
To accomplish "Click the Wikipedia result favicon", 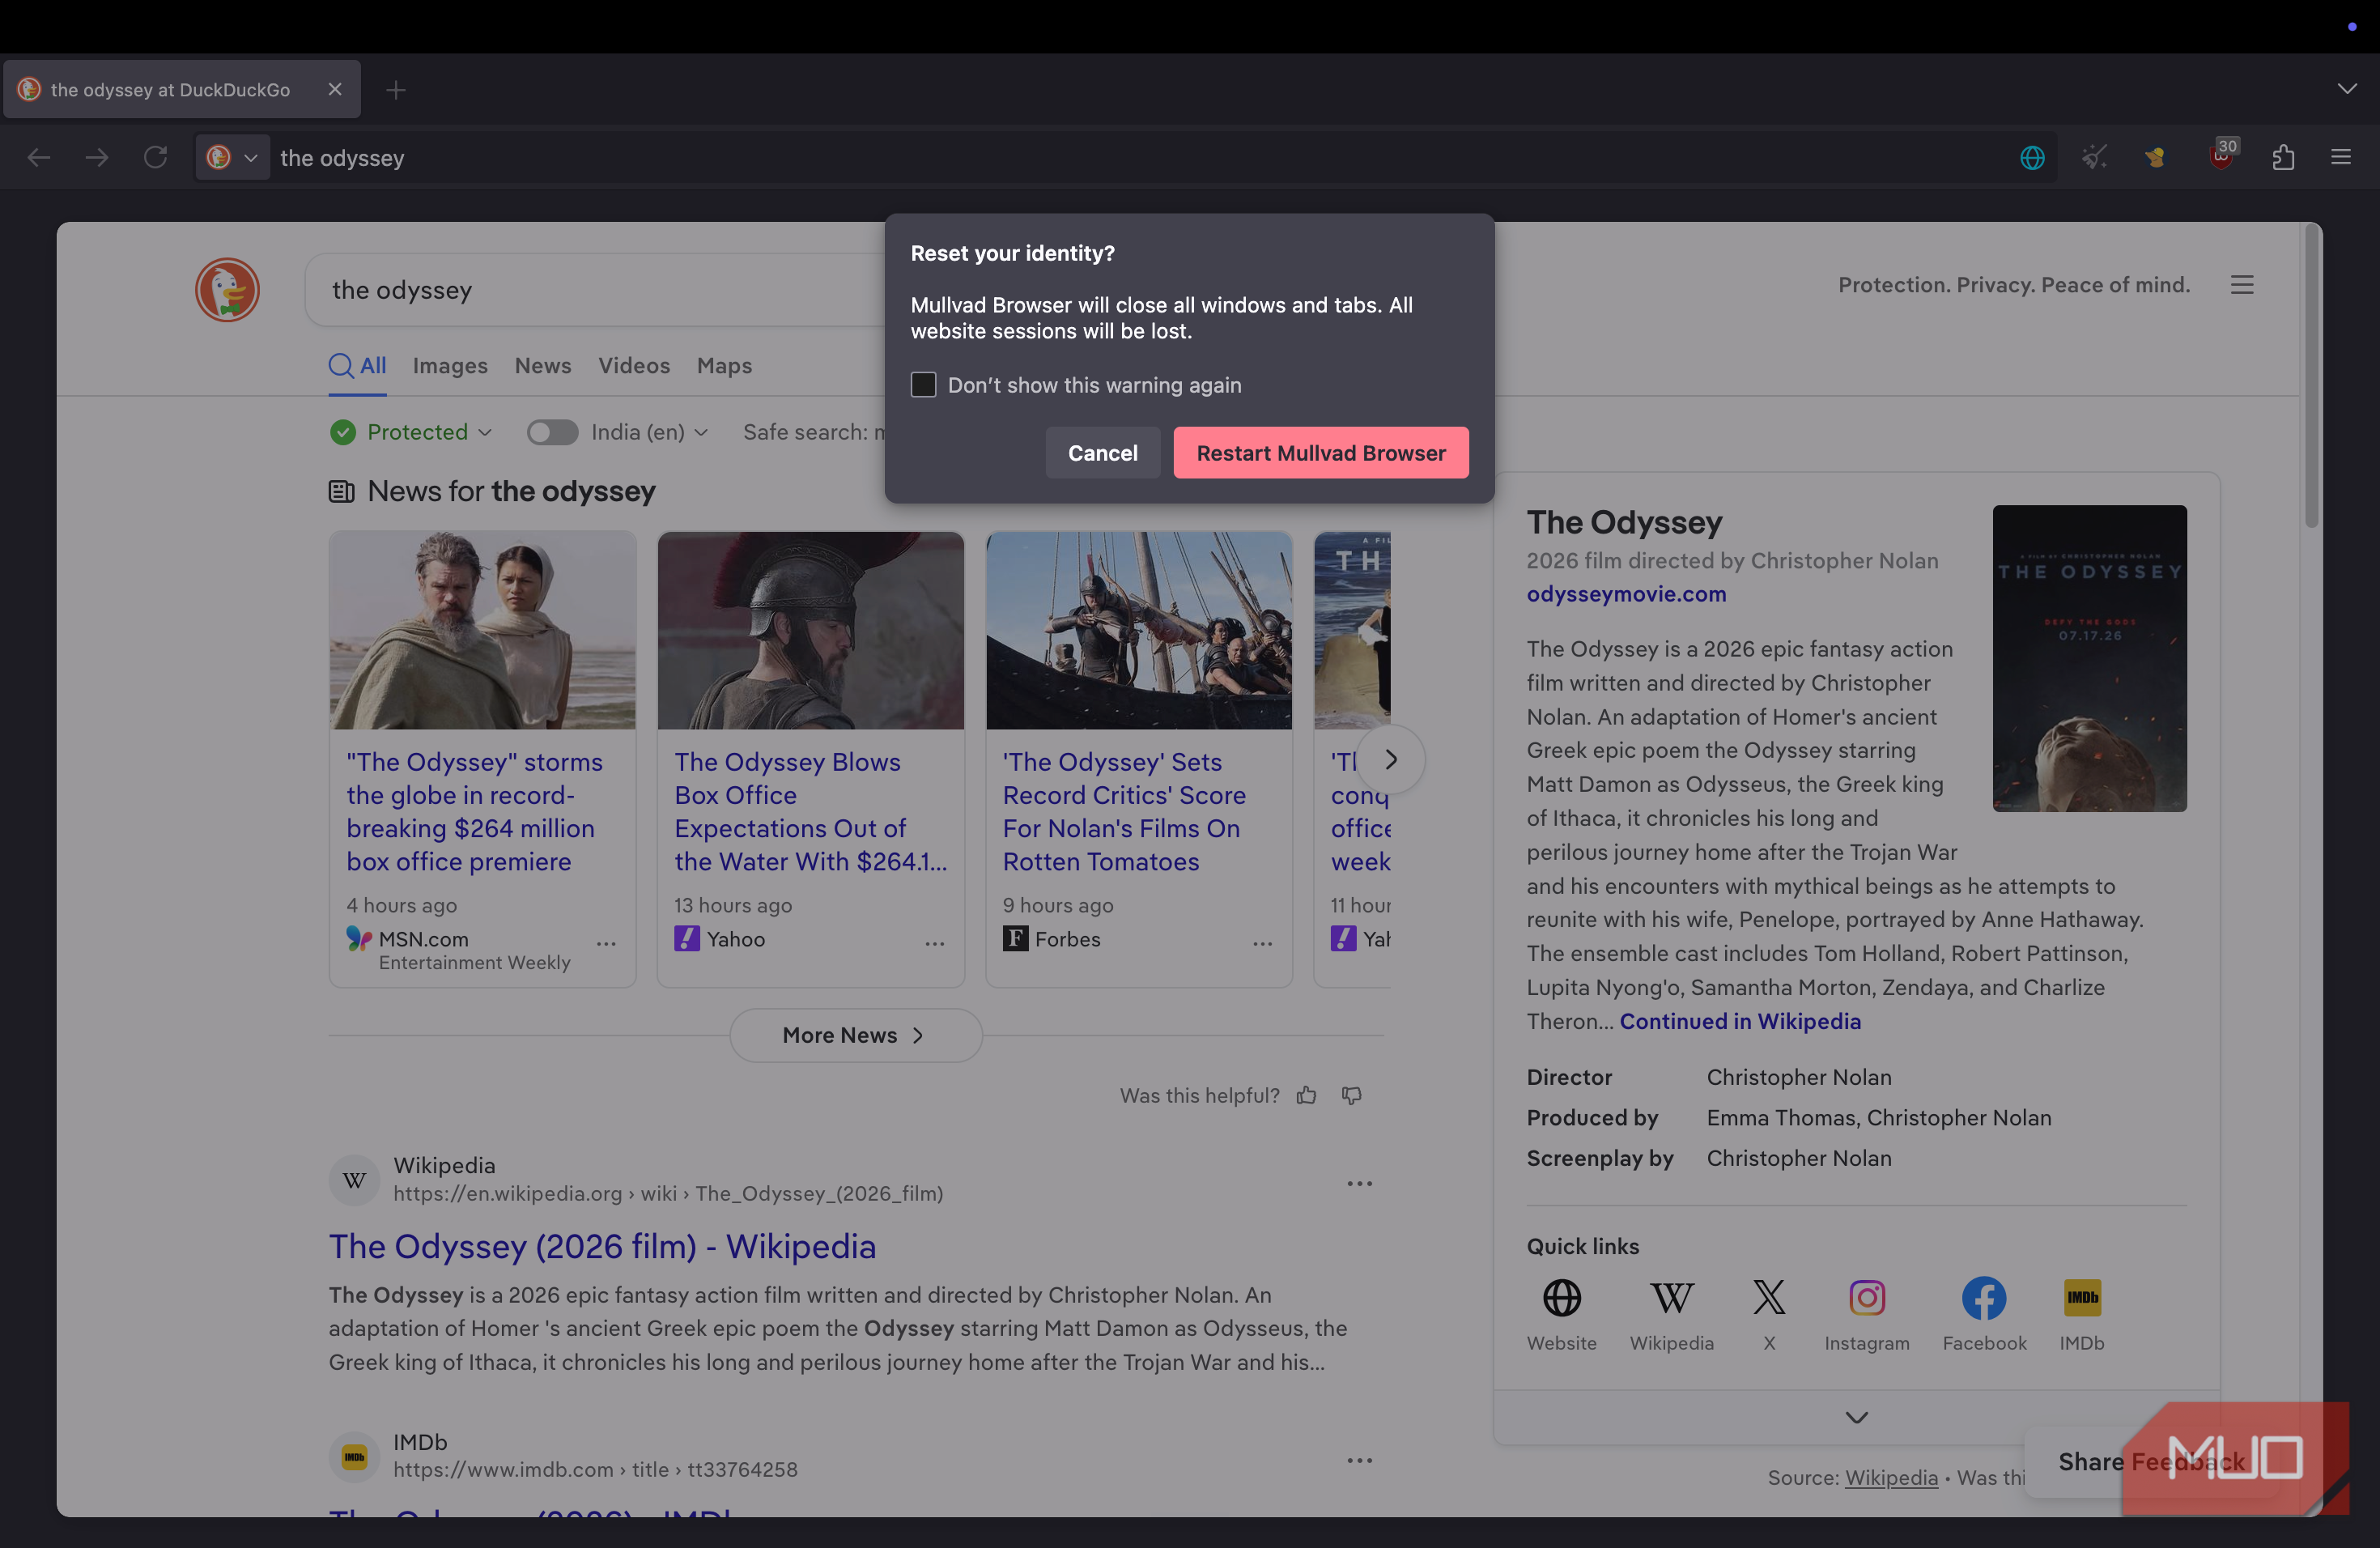I will 355,1180.
